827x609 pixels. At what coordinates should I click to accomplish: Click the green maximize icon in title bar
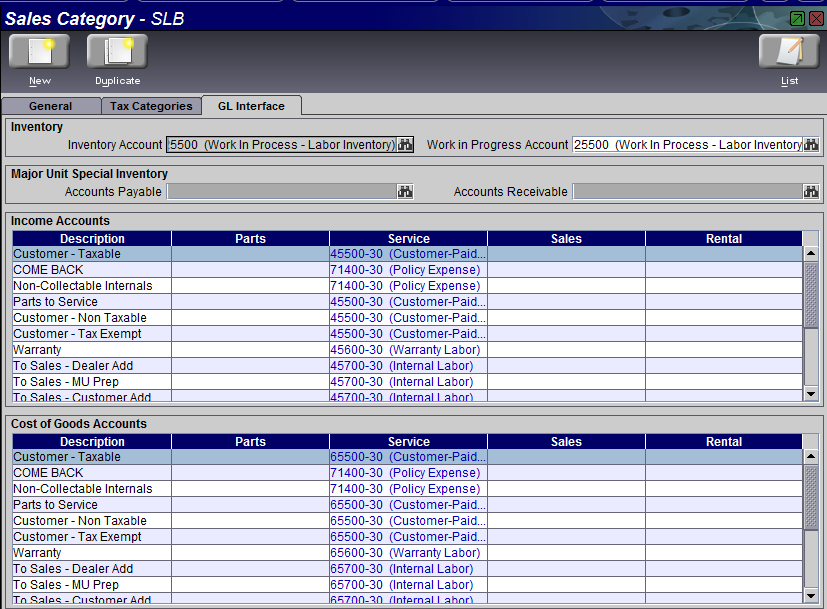(797, 19)
